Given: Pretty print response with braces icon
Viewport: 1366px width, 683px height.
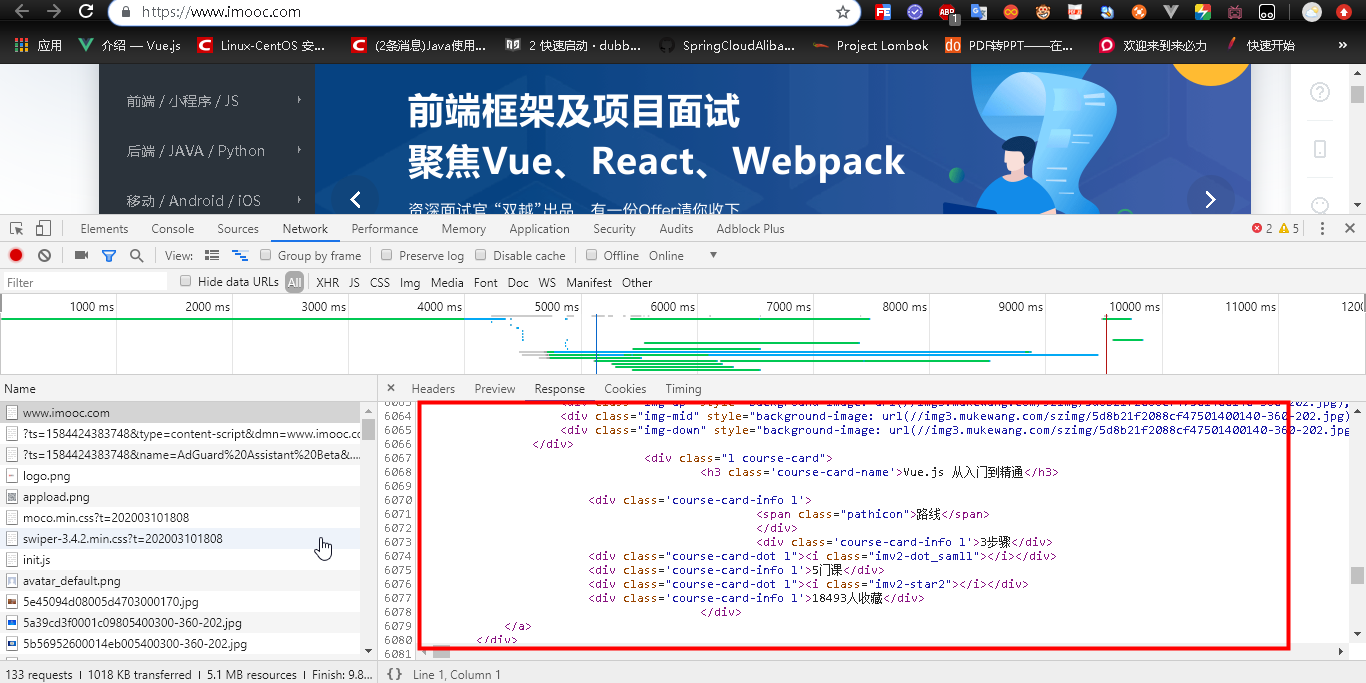Looking at the screenshot, I should pos(394,674).
